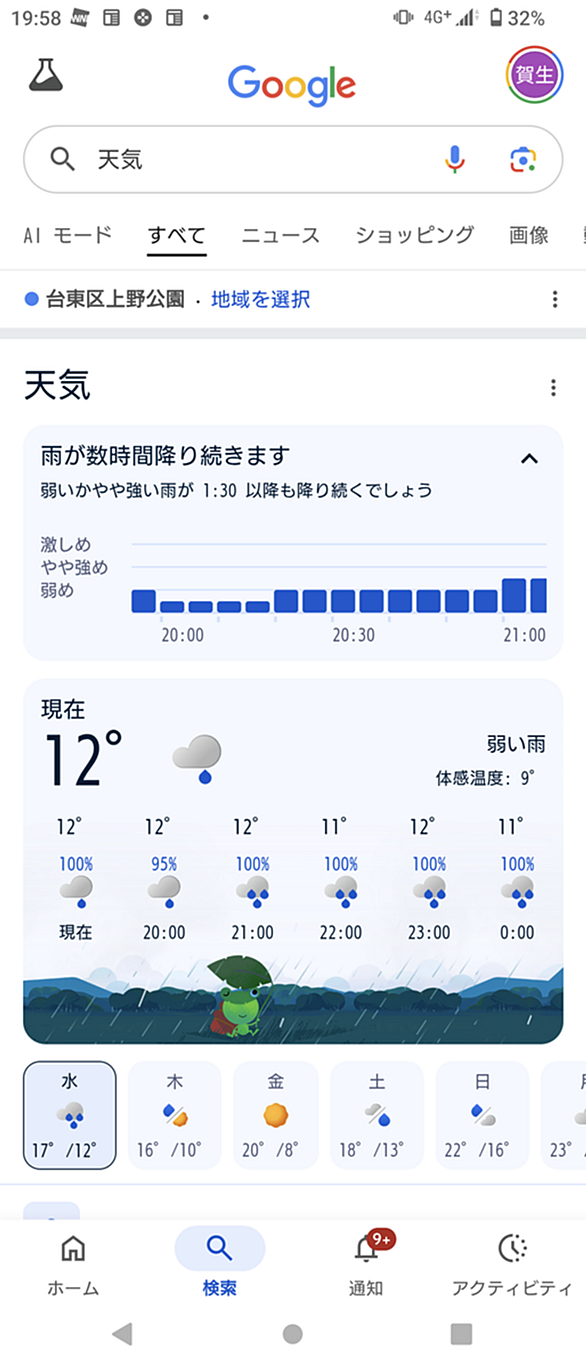Open アクティビティ in bottom navigation
The image size is (586, 1368).
tap(512, 1264)
